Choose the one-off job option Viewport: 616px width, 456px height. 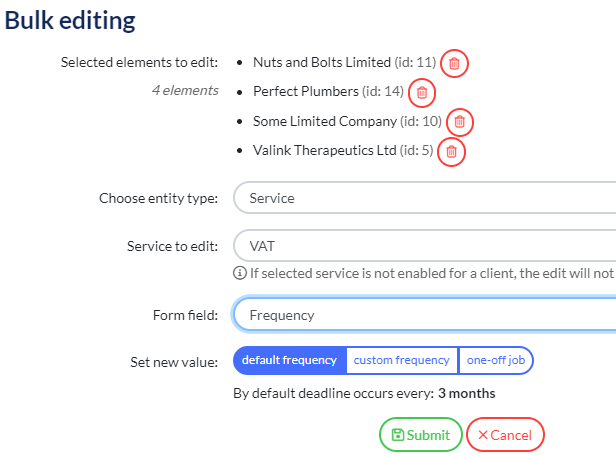pos(496,360)
